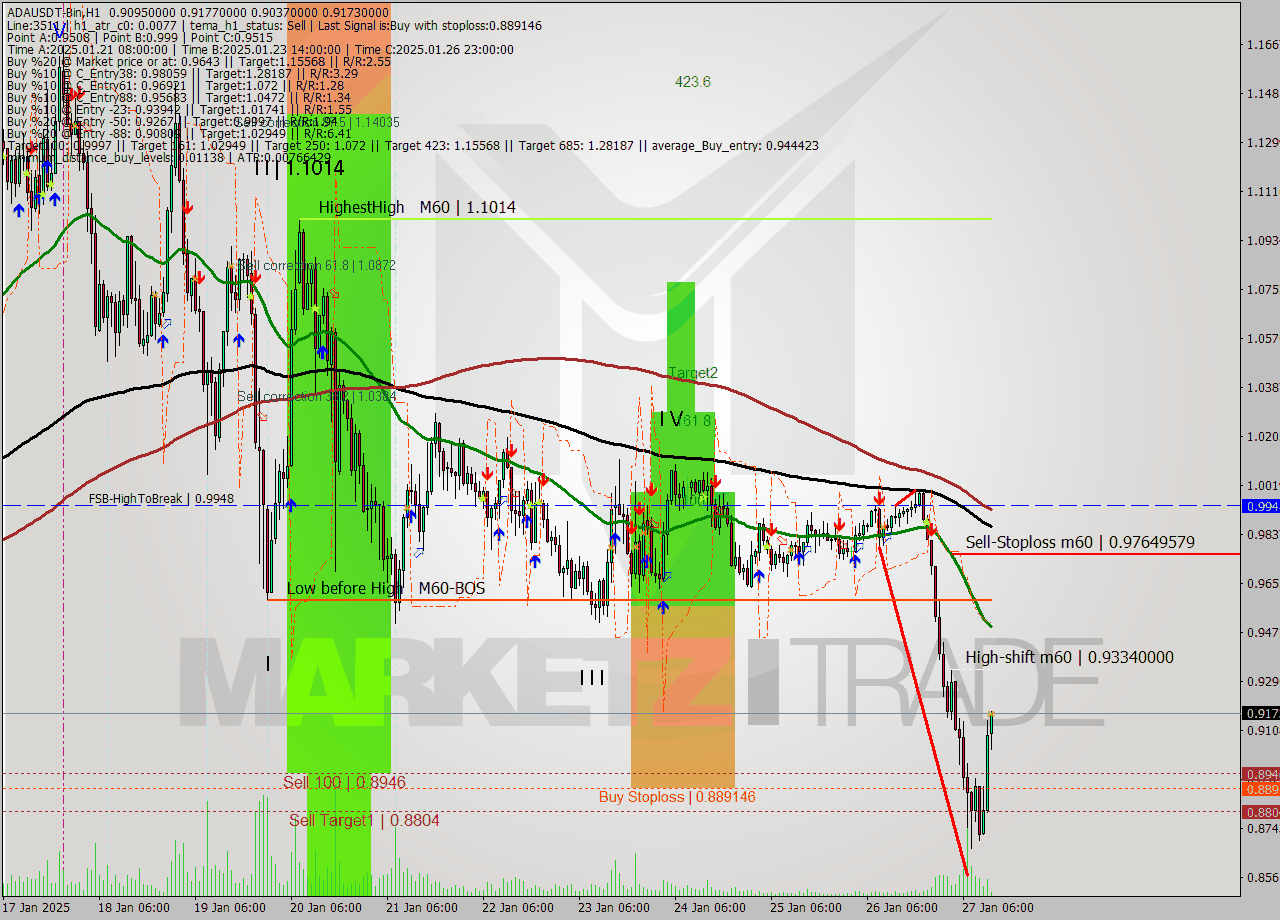Select the Sell-Stoploss m60 | 0.97649579 label
Image resolution: width=1280 pixels, height=920 pixels.
pos(1080,543)
